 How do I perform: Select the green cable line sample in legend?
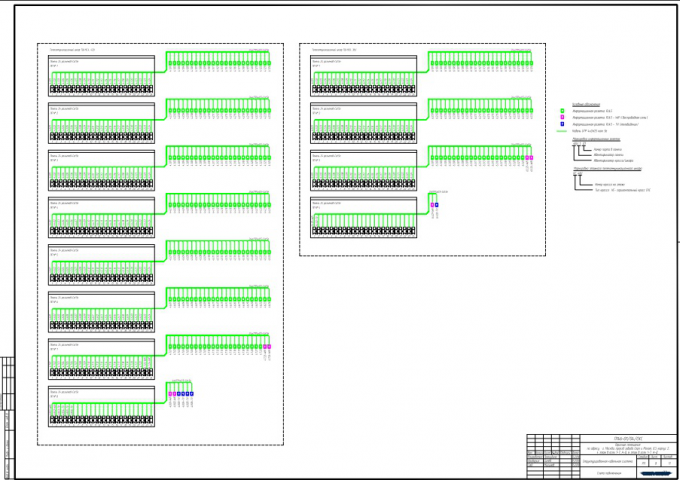tap(562, 131)
